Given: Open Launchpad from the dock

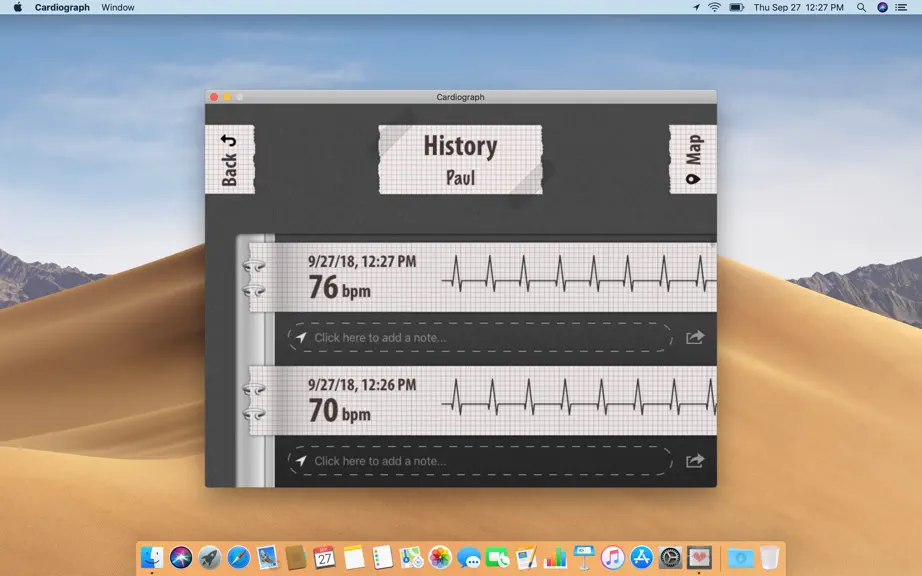Looking at the screenshot, I should (x=209, y=557).
